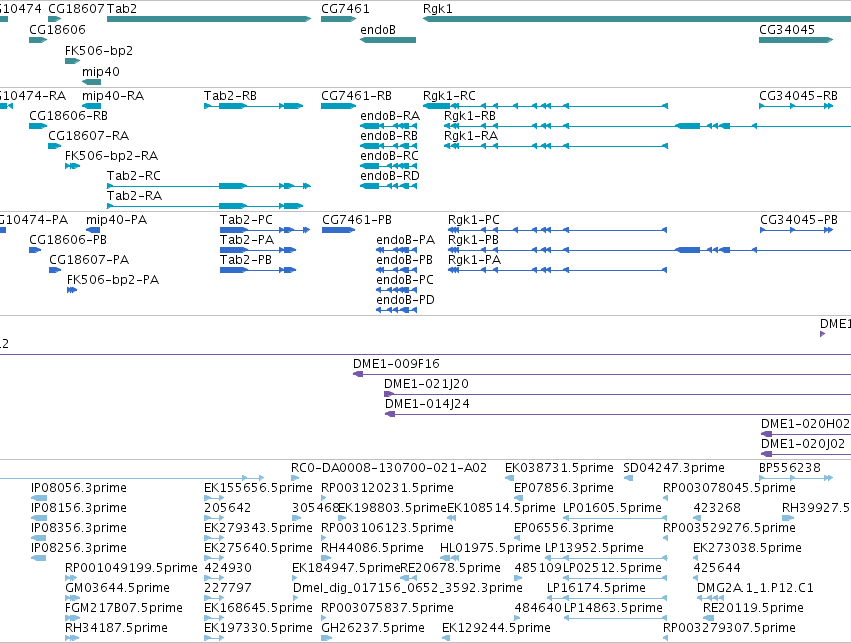Open the endoB-PA protein feature

click(x=397, y=250)
